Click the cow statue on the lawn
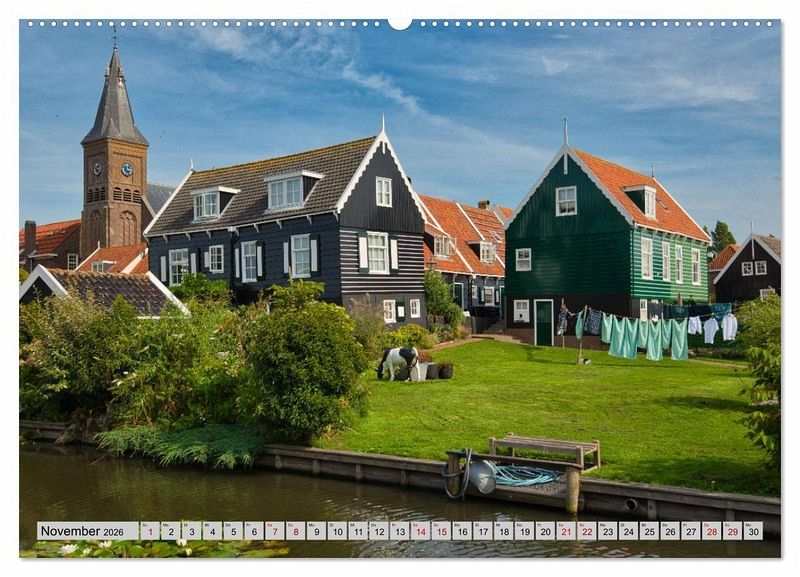Image resolution: width=800 pixels, height=577 pixels. 400,361
